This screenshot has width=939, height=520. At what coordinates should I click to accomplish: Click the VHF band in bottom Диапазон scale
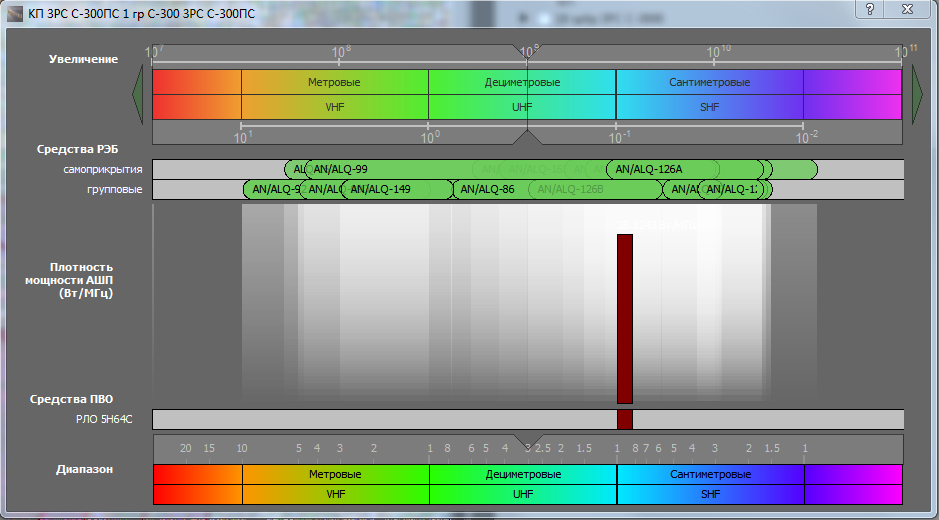(x=336, y=494)
